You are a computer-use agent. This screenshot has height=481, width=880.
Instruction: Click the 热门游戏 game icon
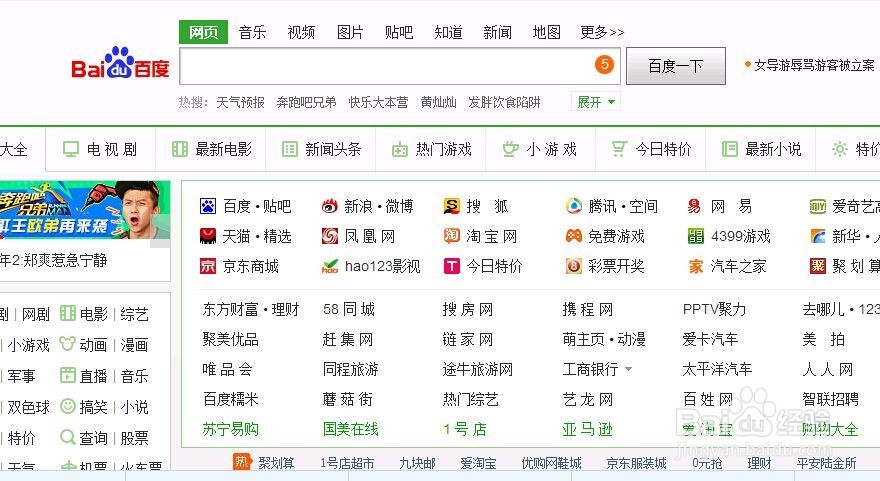click(x=400, y=149)
